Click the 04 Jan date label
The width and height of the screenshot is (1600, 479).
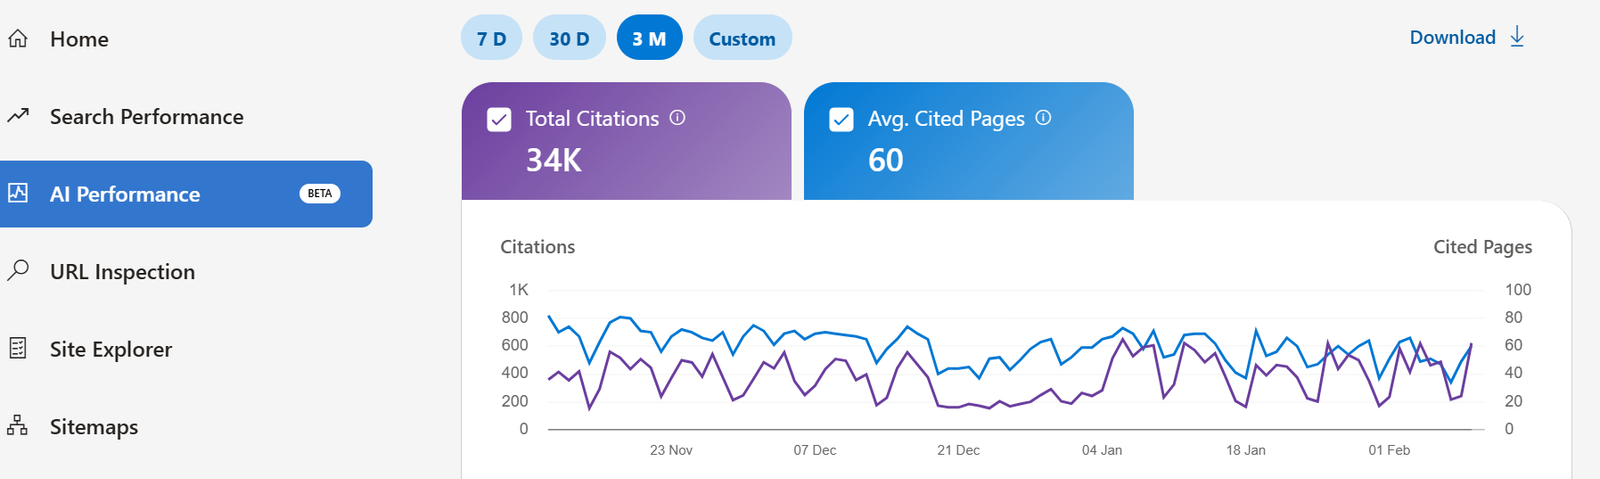coord(1102,450)
